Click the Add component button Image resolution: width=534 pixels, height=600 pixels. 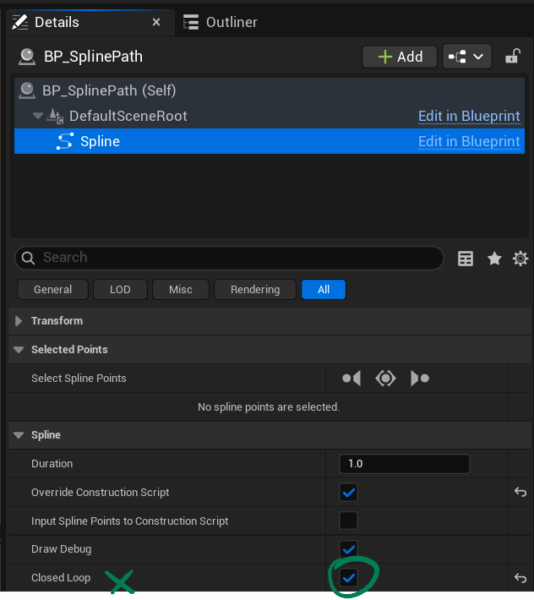pyautogui.click(x=399, y=57)
